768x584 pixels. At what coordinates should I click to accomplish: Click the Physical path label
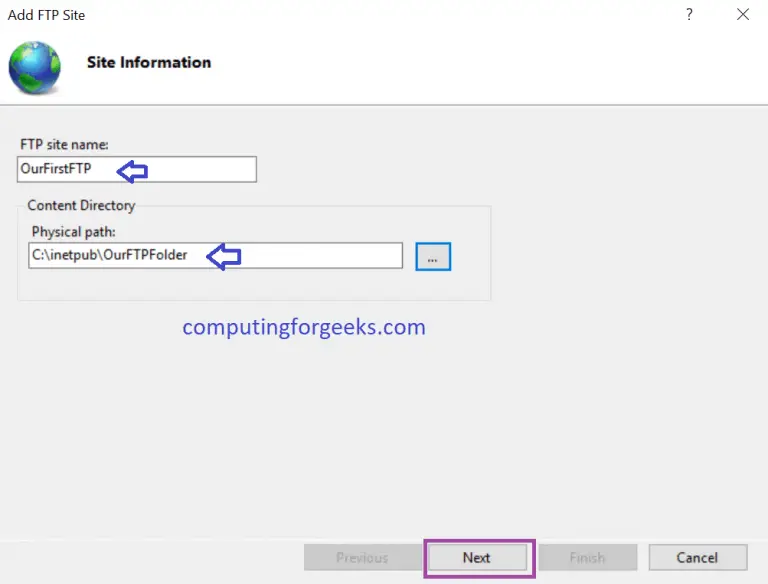pos(72,233)
